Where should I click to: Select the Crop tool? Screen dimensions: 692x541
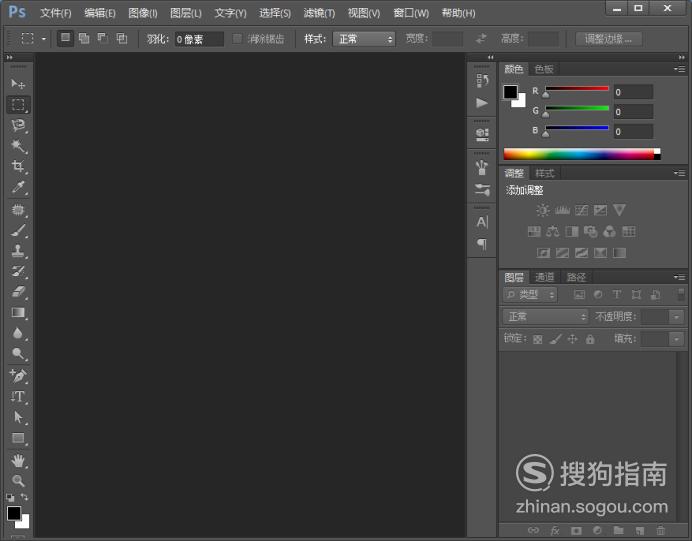pos(18,166)
